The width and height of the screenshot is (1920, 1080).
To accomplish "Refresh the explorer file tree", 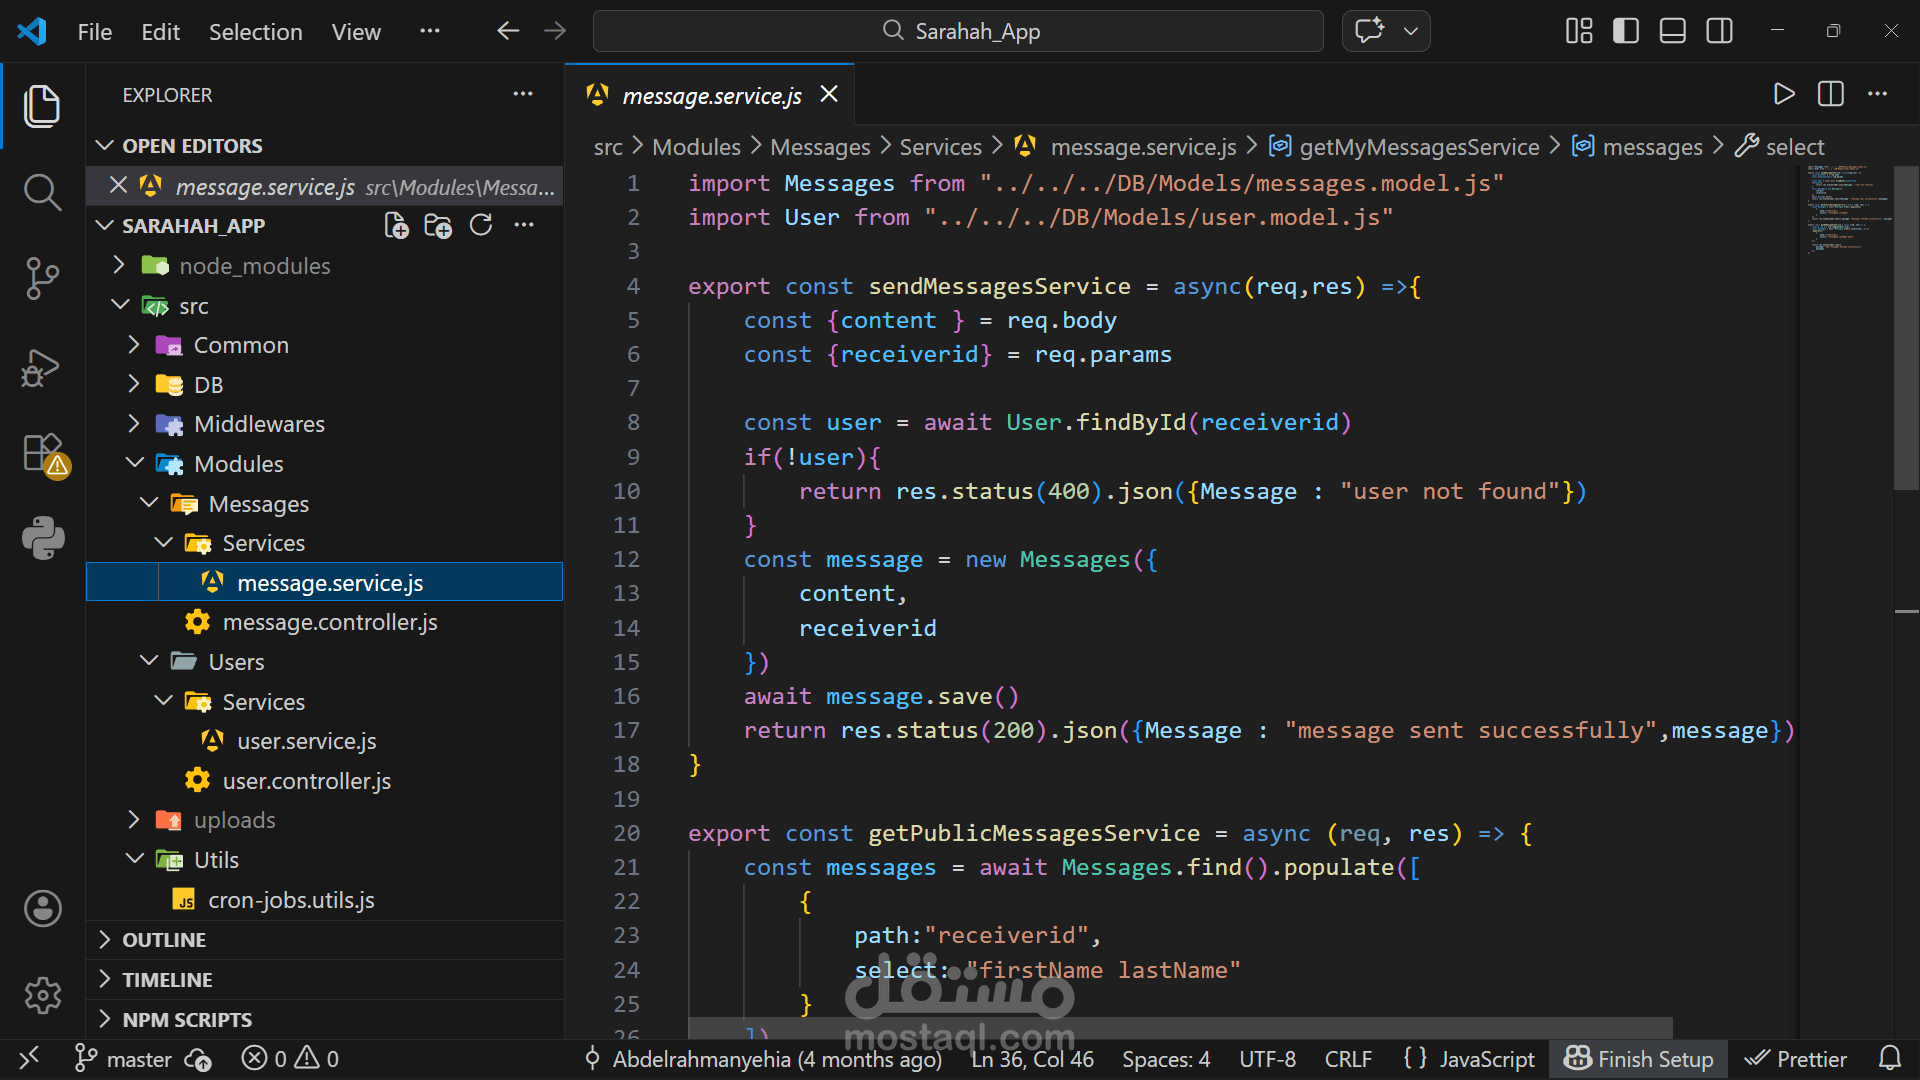I will tap(481, 226).
